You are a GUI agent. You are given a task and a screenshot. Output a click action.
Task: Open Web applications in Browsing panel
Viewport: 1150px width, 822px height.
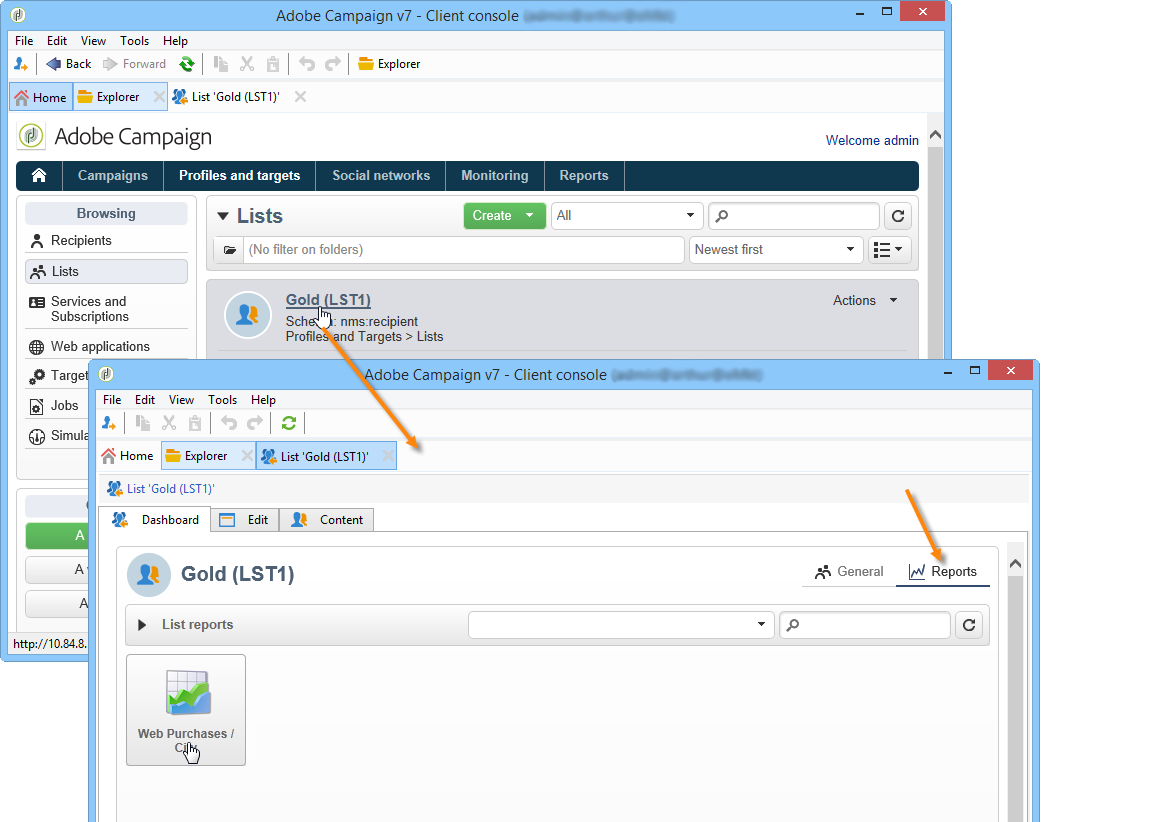click(106, 346)
